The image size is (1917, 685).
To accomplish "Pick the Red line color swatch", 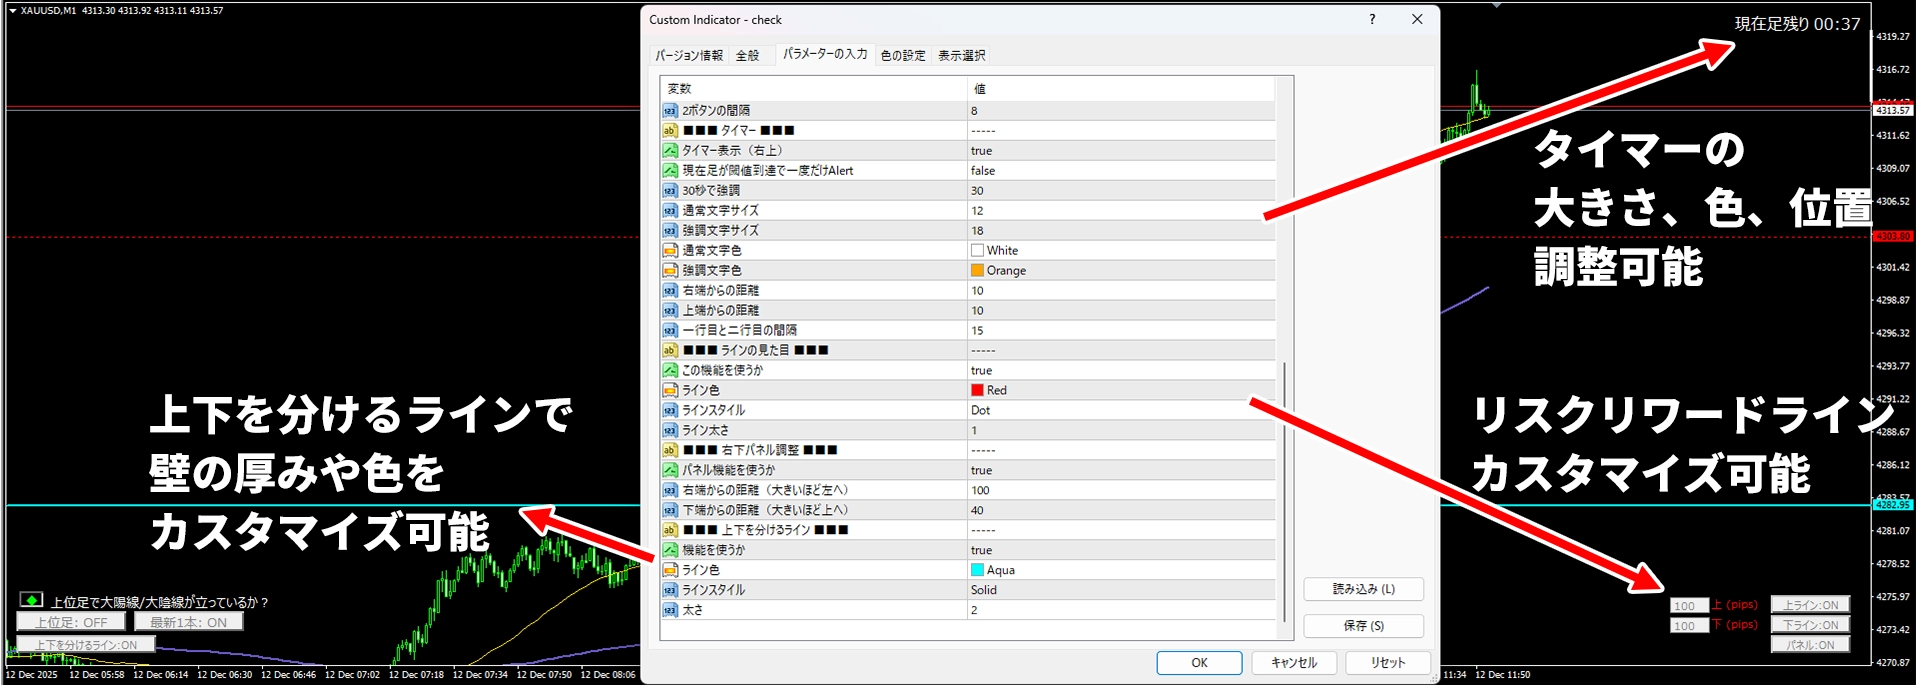I will 977,390.
